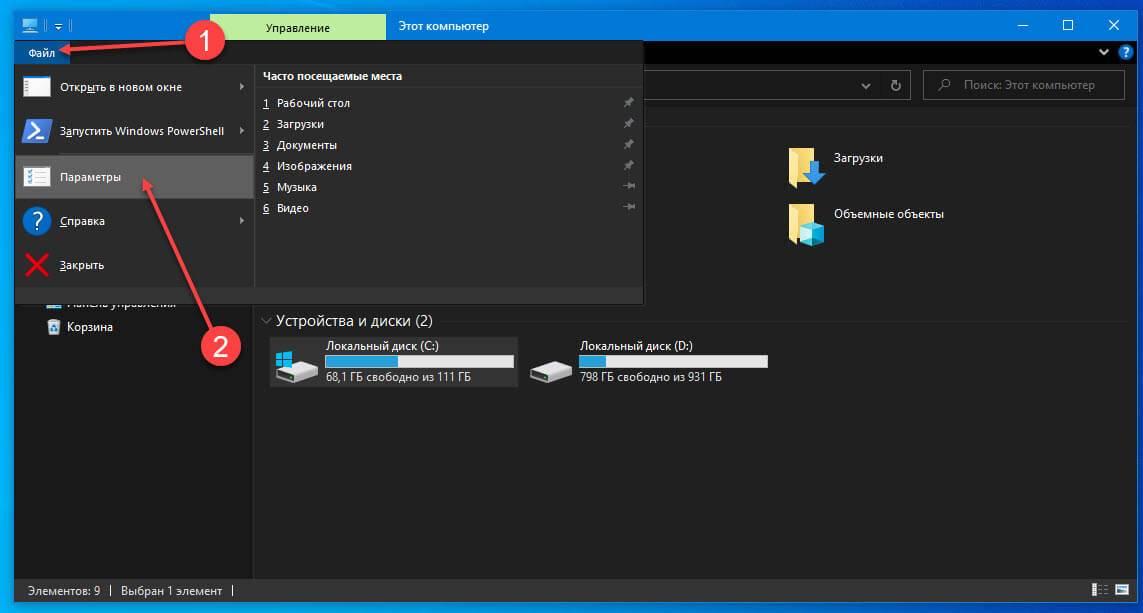Open the Файл menu

[x=42, y=52]
